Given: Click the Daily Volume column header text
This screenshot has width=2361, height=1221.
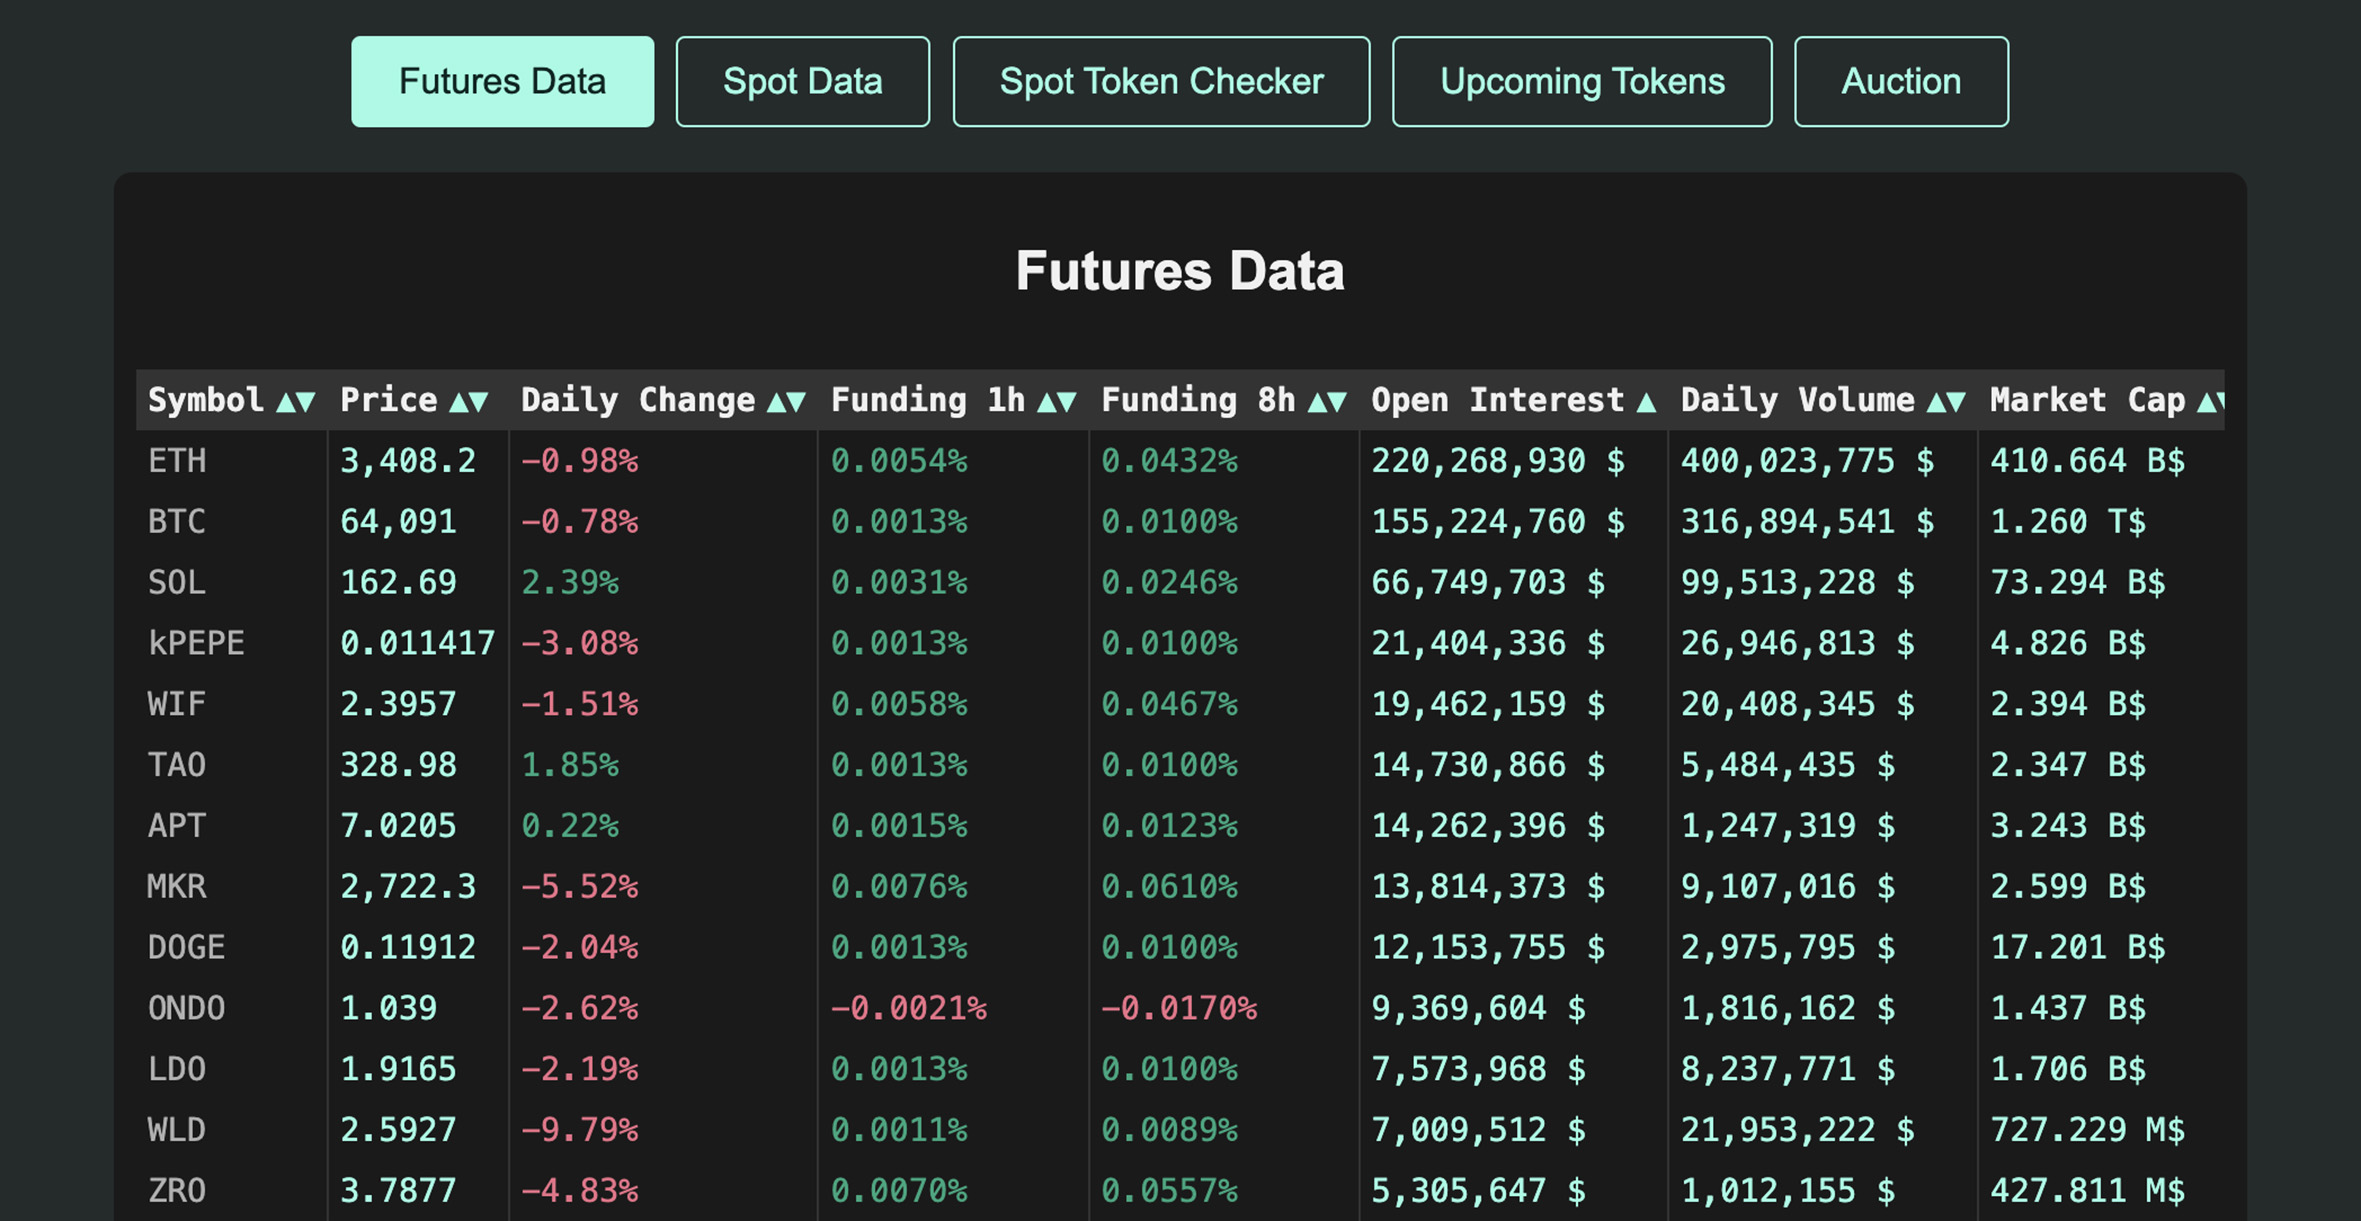Looking at the screenshot, I should tap(1798, 400).
